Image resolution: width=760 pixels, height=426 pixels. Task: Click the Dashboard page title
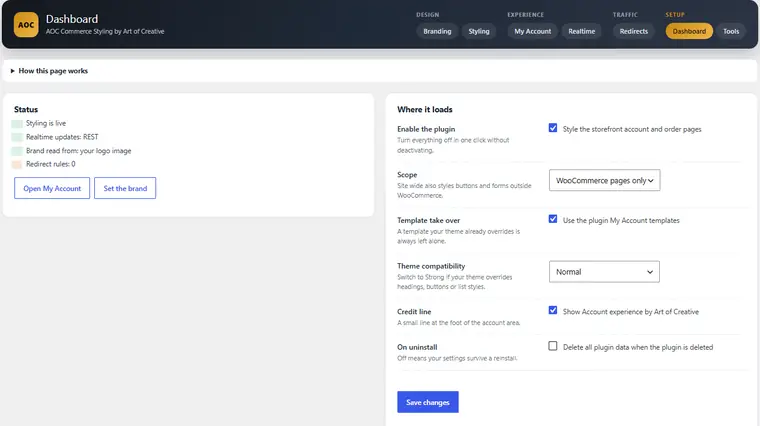[72, 19]
